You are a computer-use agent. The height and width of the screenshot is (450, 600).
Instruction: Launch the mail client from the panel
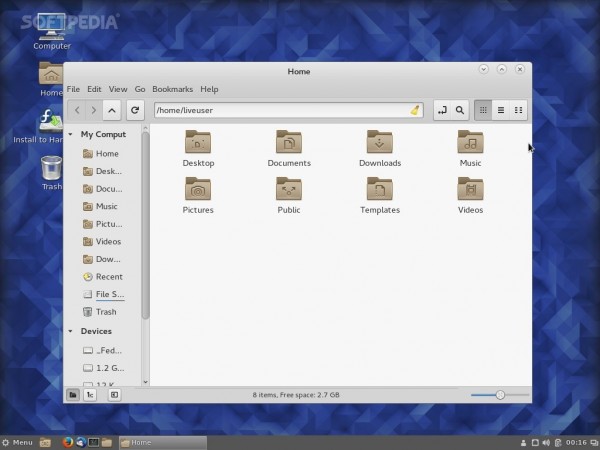[81, 443]
